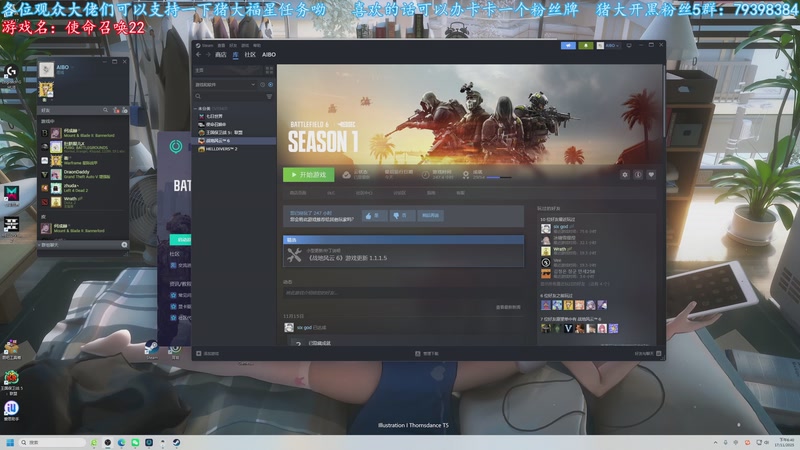Open the downloads manager at bottom center

click(427, 354)
